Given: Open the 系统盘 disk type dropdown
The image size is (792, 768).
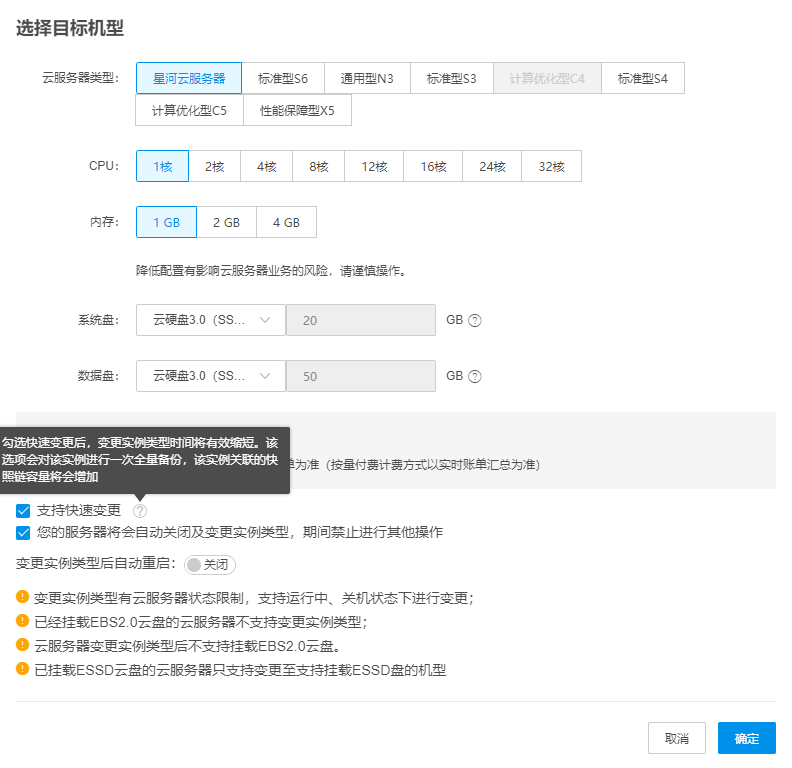Looking at the screenshot, I should point(211,321).
